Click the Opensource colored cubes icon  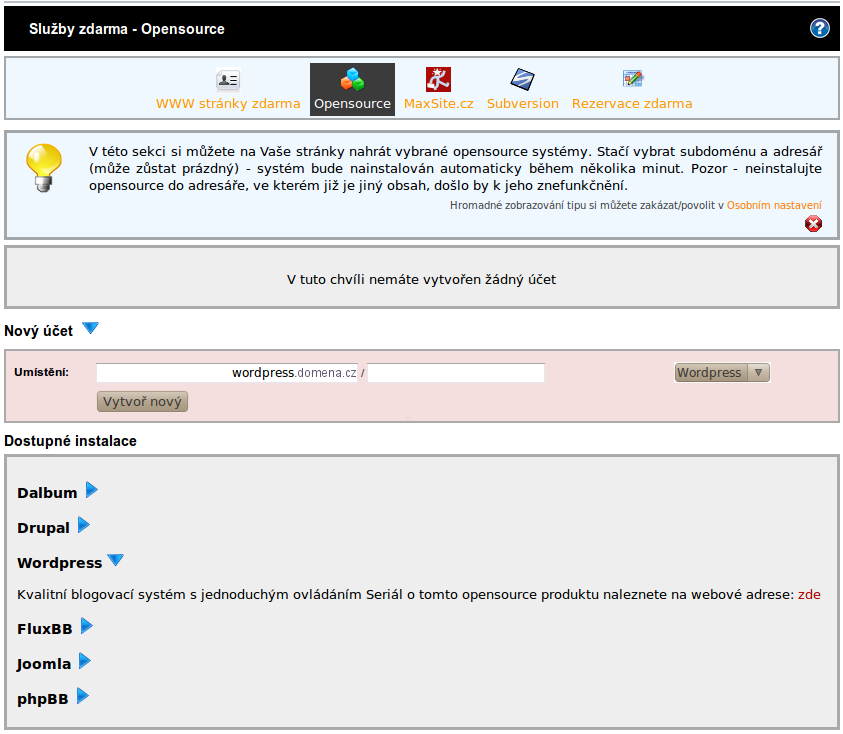tap(352, 80)
